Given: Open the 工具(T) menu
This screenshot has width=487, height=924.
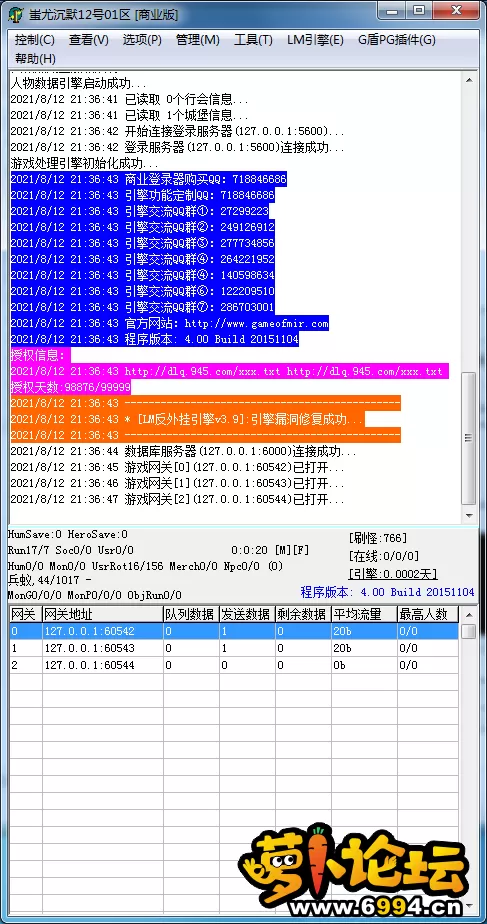Looking at the screenshot, I should click(x=254, y=40).
